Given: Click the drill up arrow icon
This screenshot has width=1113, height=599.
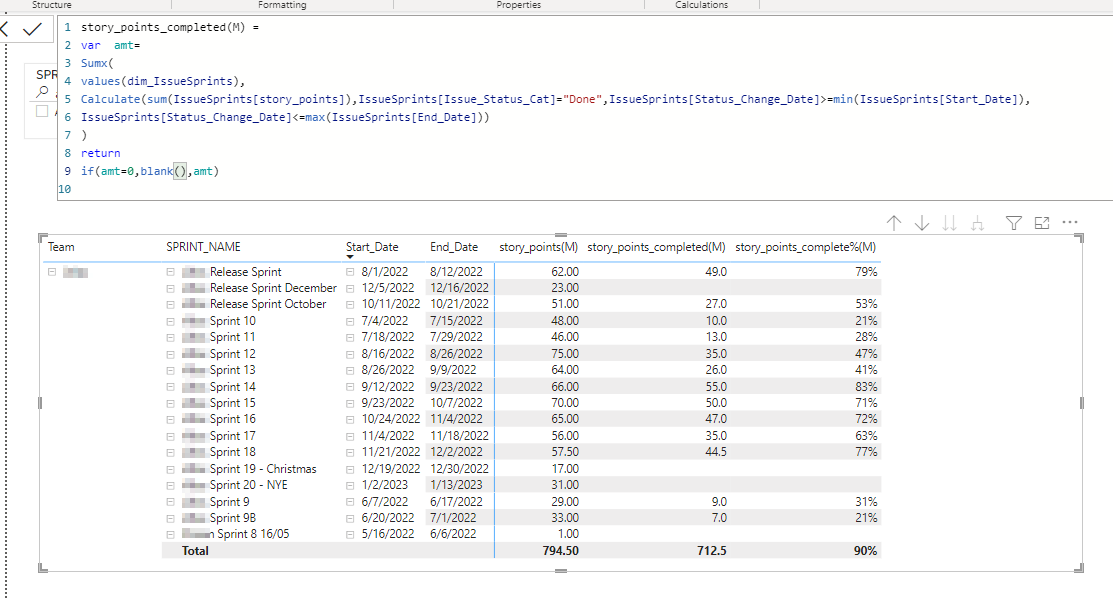Looking at the screenshot, I should click(x=894, y=224).
